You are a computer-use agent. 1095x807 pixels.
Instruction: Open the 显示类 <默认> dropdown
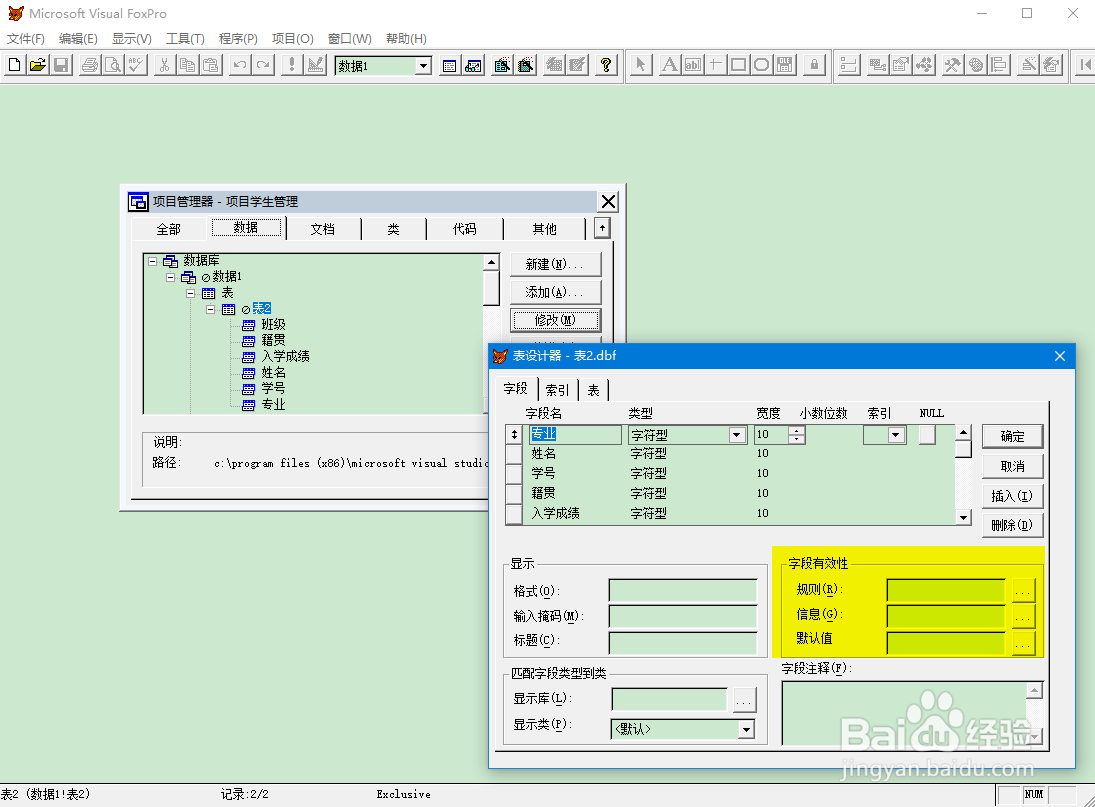pyautogui.click(x=747, y=730)
